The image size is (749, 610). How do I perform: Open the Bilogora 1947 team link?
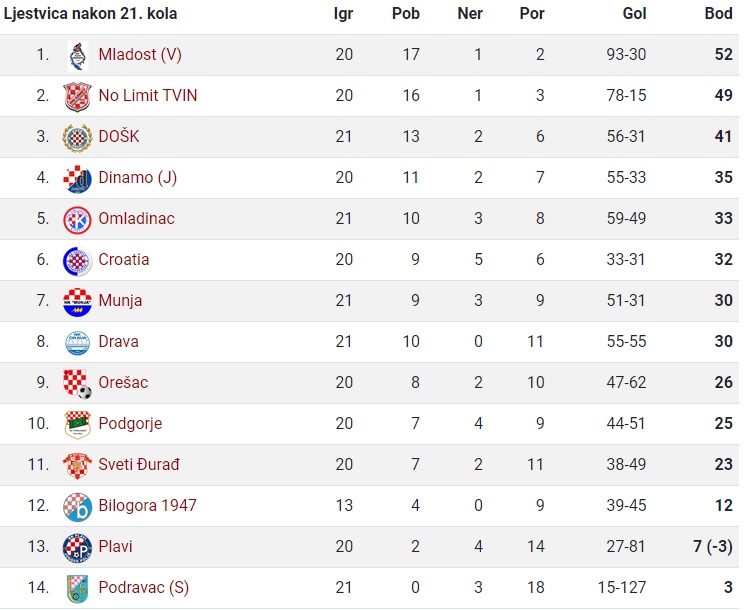point(148,505)
